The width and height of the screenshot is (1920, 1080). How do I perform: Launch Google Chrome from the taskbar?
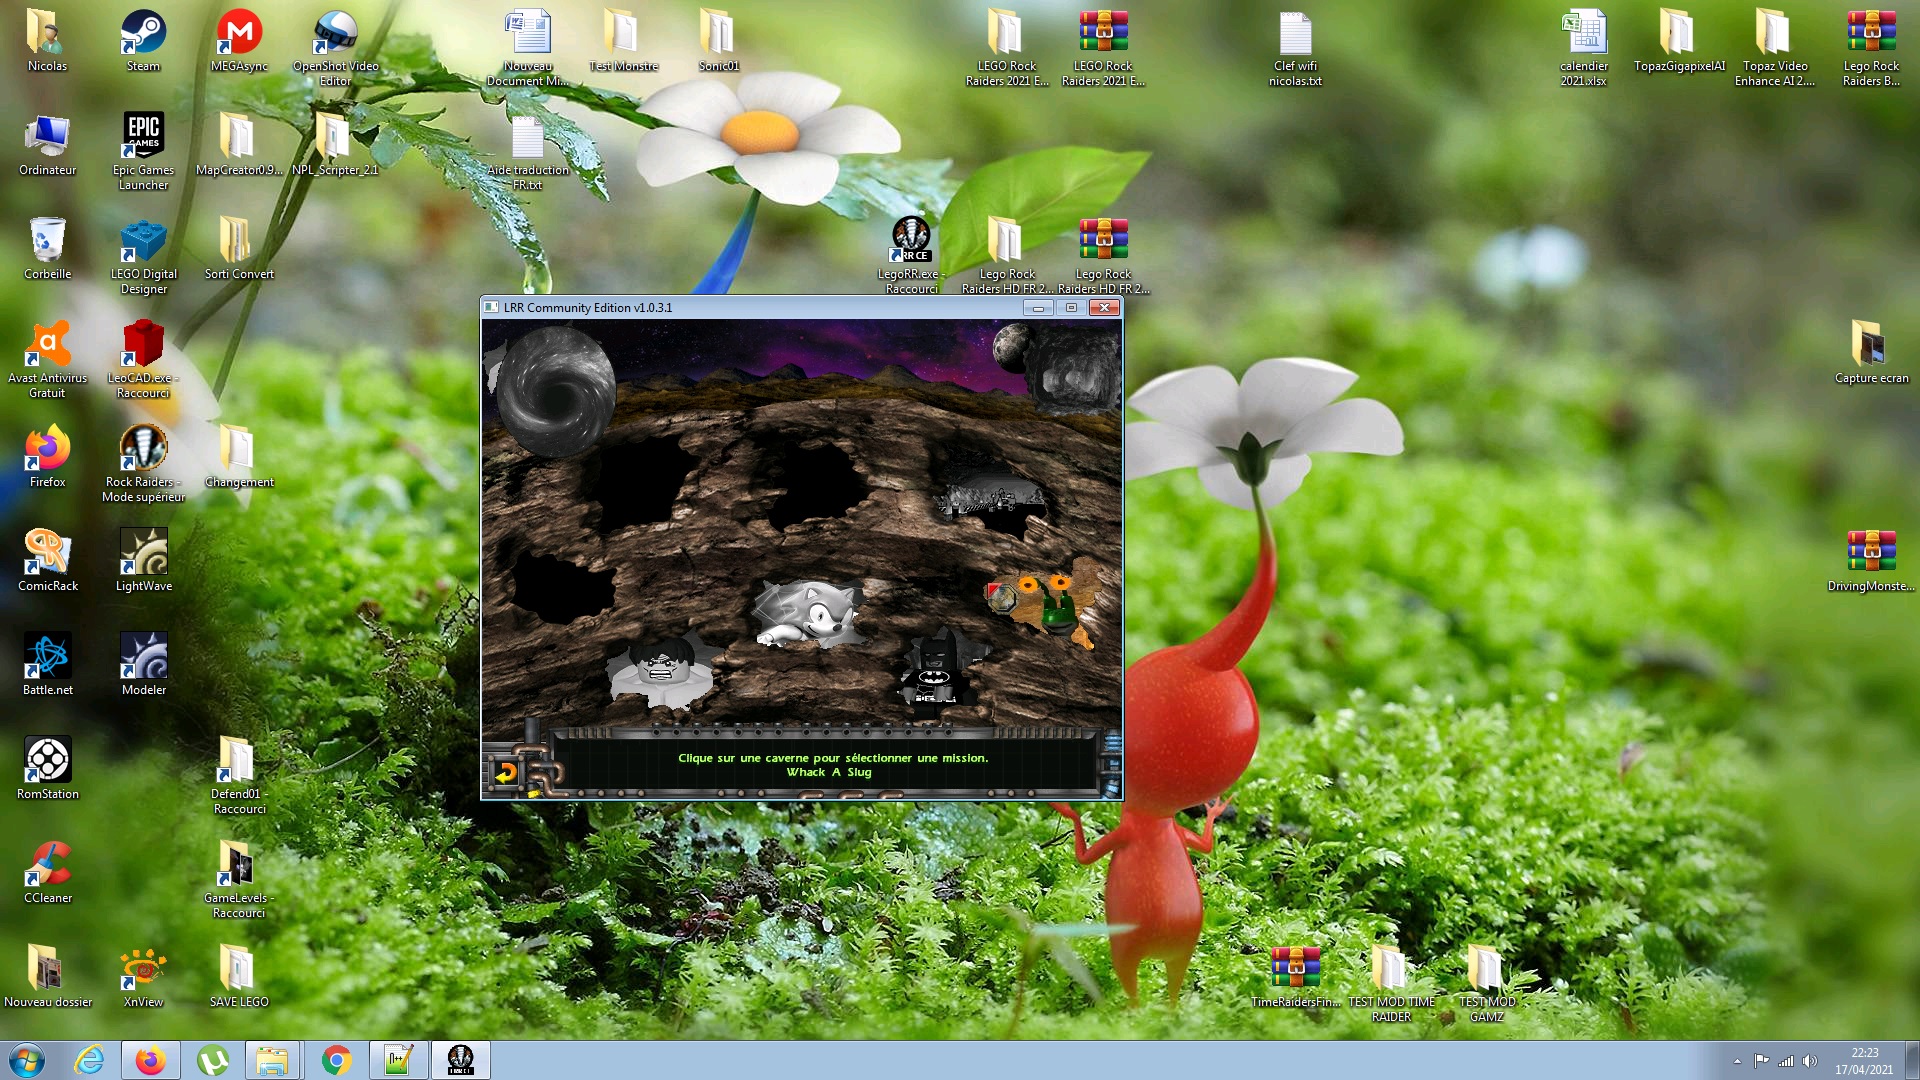pos(337,1060)
